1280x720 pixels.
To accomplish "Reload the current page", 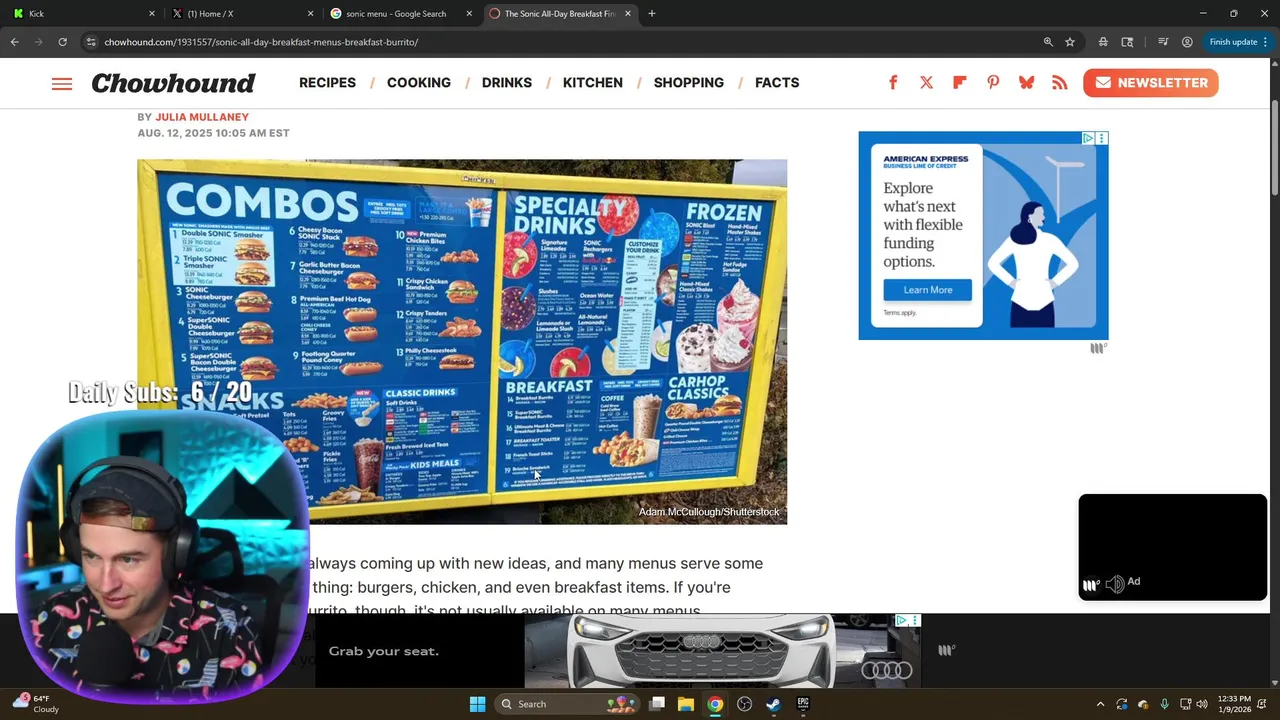I will (x=62, y=42).
